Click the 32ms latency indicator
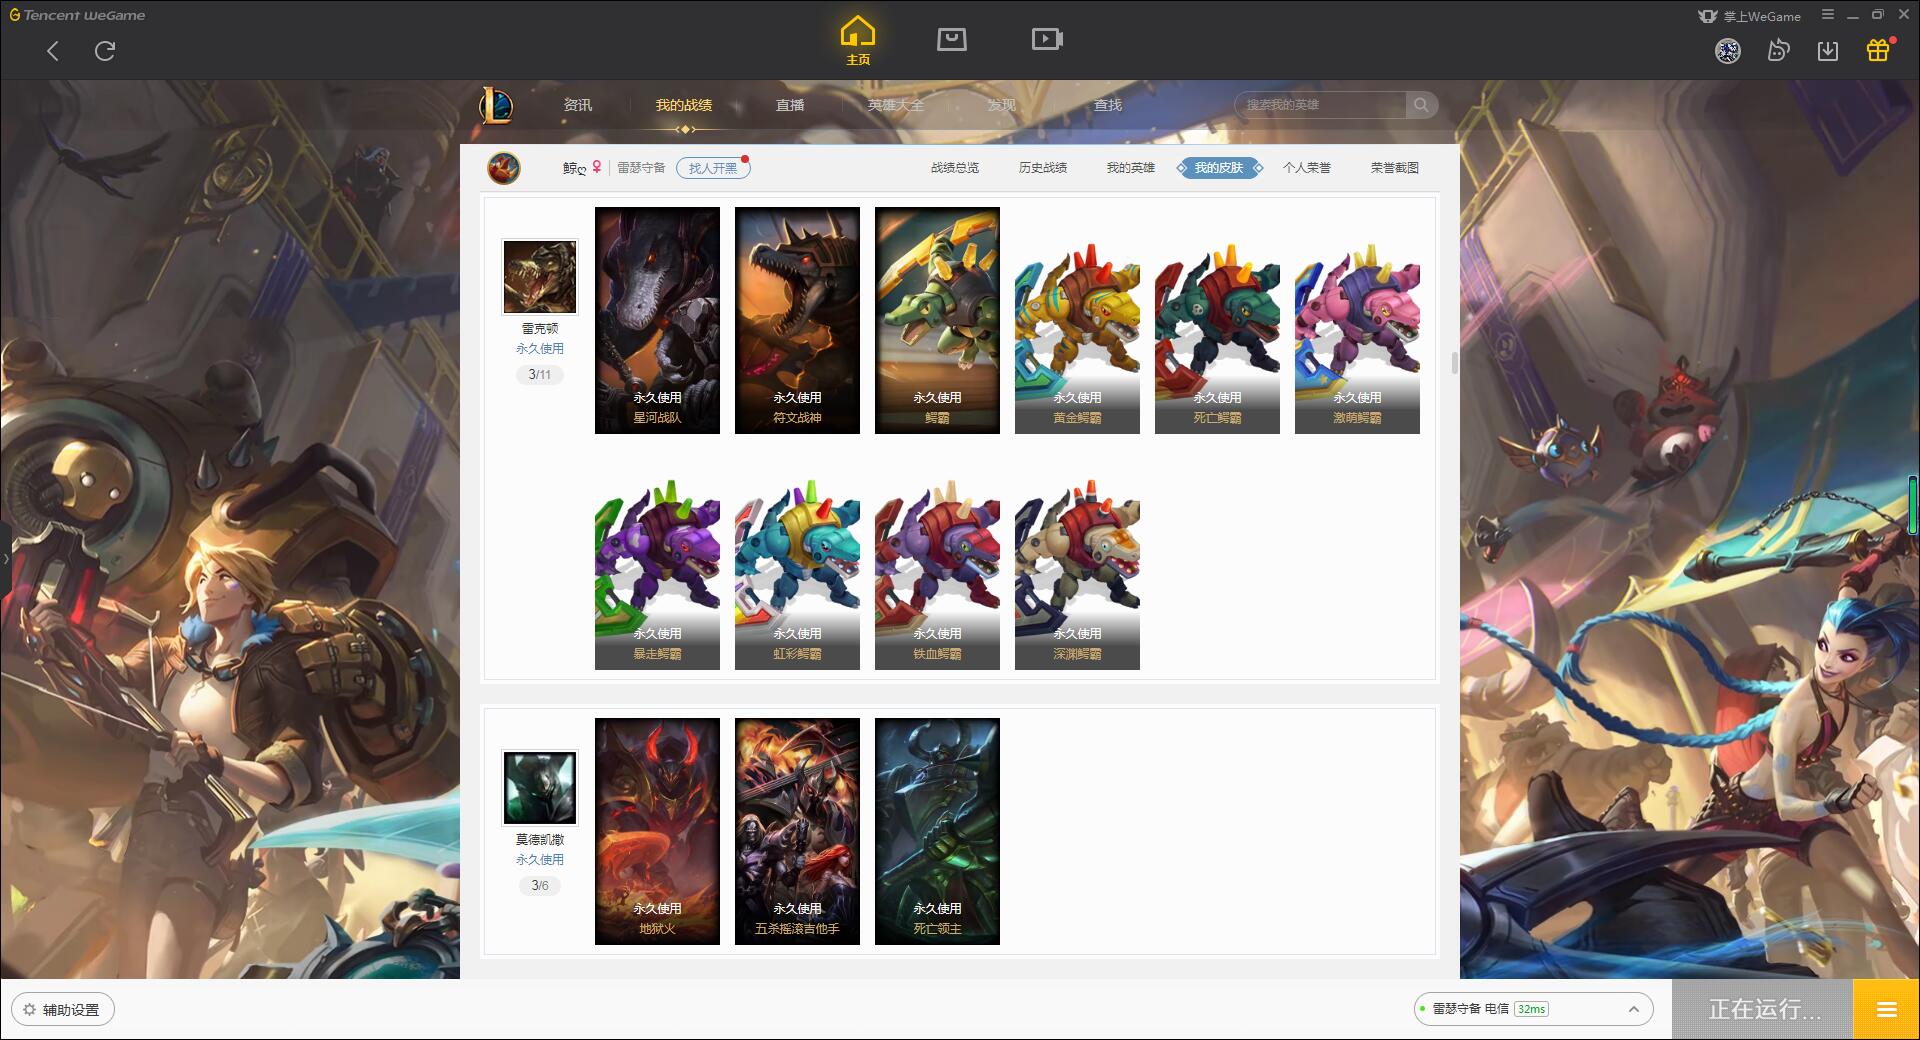 point(1531,1009)
